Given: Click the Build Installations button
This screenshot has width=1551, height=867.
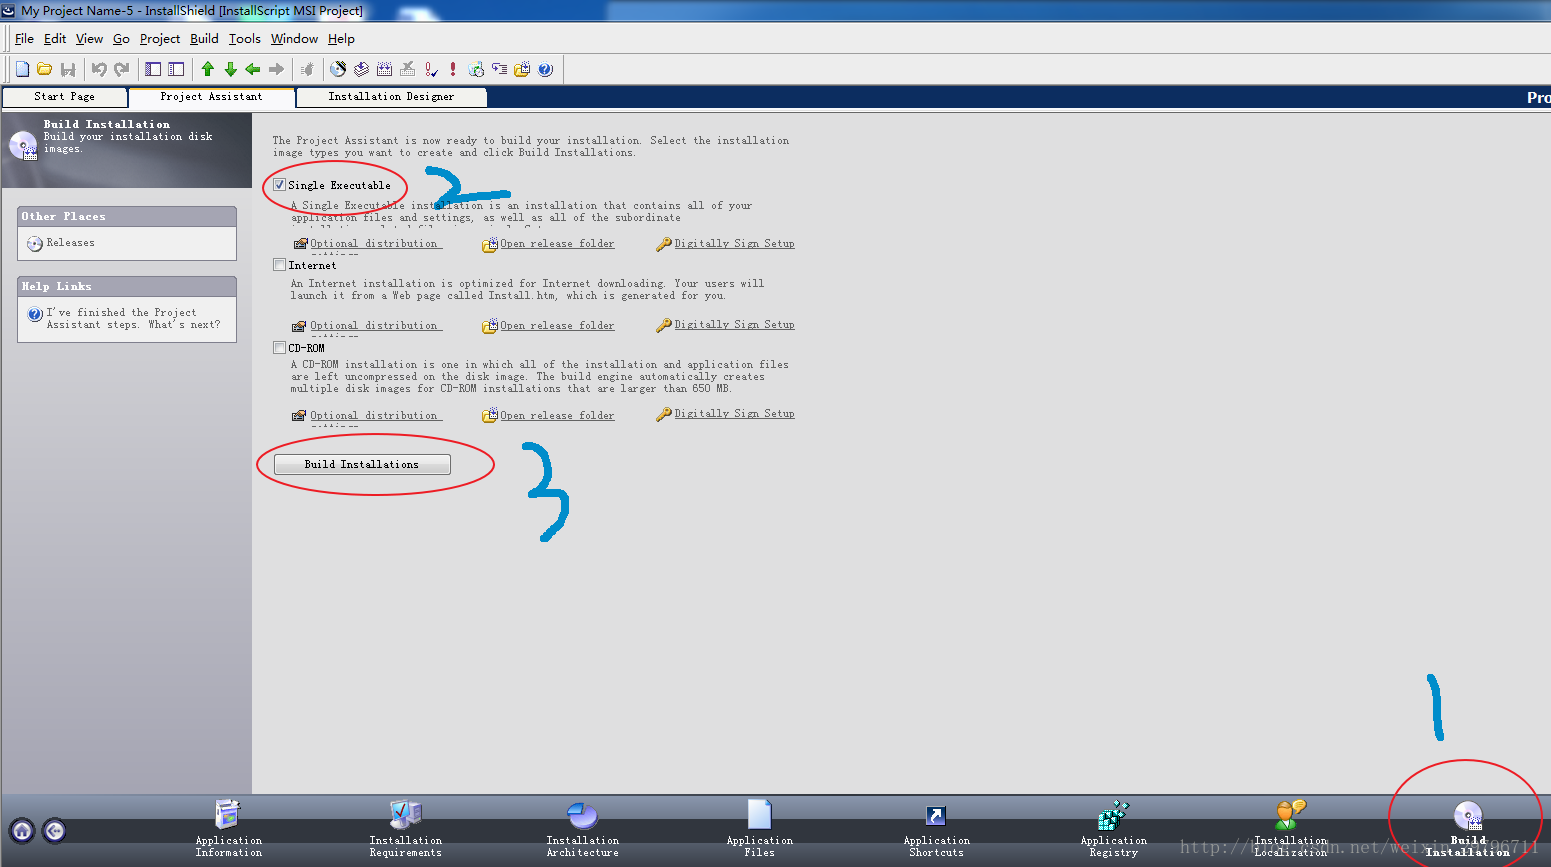Looking at the screenshot, I should pyautogui.click(x=362, y=465).
